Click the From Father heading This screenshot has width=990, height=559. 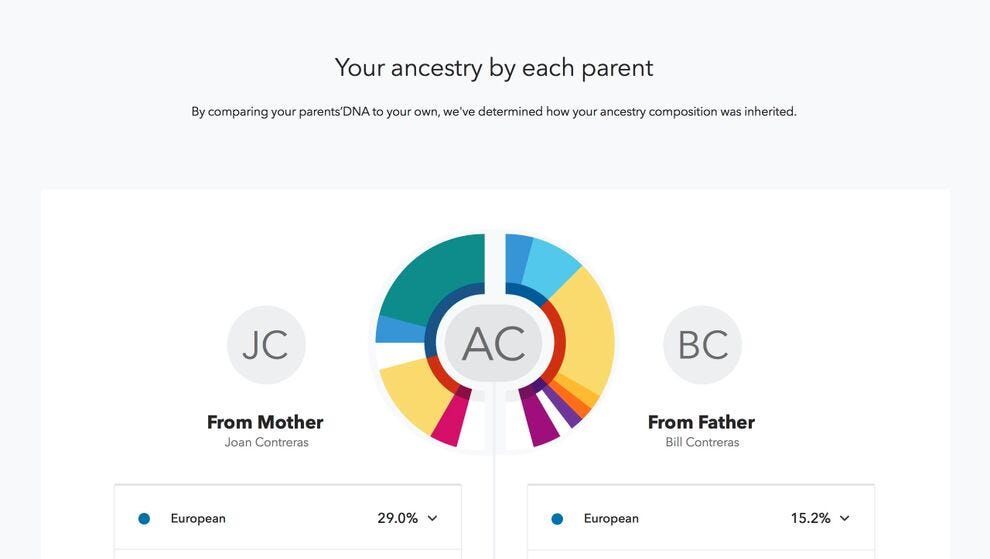(x=701, y=422)
